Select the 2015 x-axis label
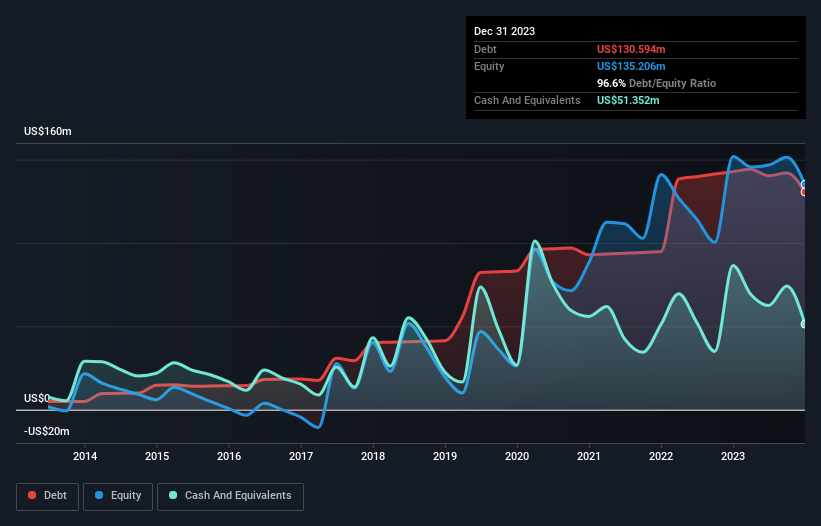The width and height of the screenshot is (821, 526). 157,456
